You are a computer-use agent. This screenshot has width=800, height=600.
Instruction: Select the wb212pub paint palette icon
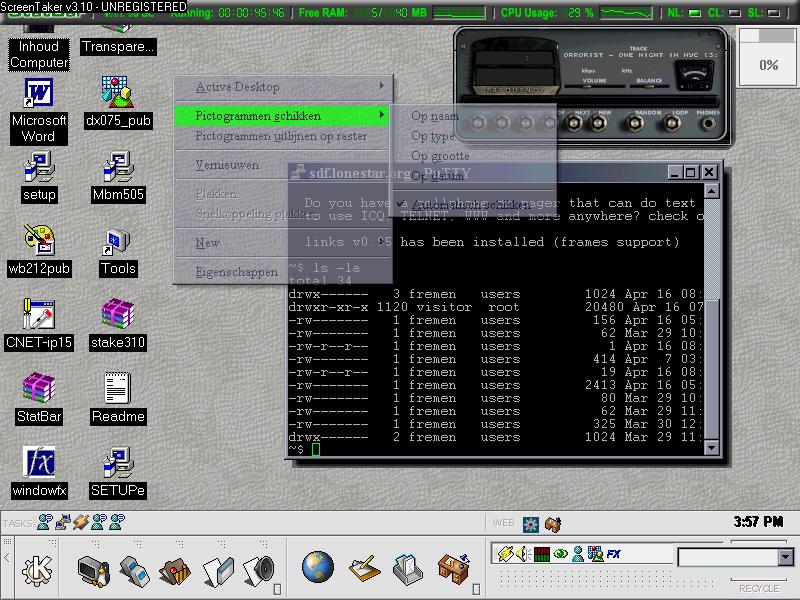[39, 240]
